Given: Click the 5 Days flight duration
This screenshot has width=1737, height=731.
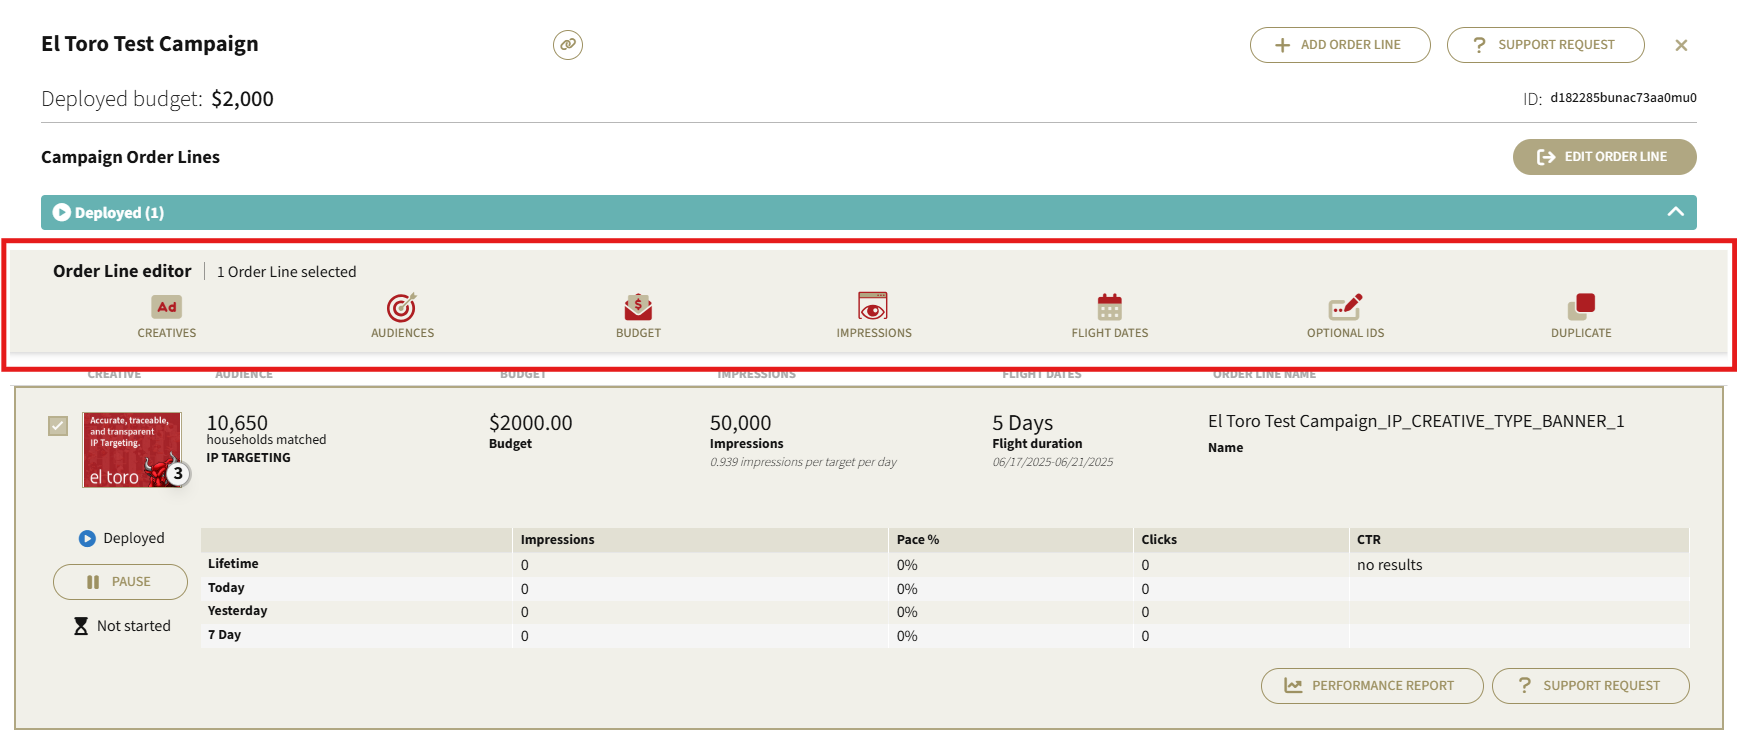Looking at the screenshot, I should coord(1022,423).
